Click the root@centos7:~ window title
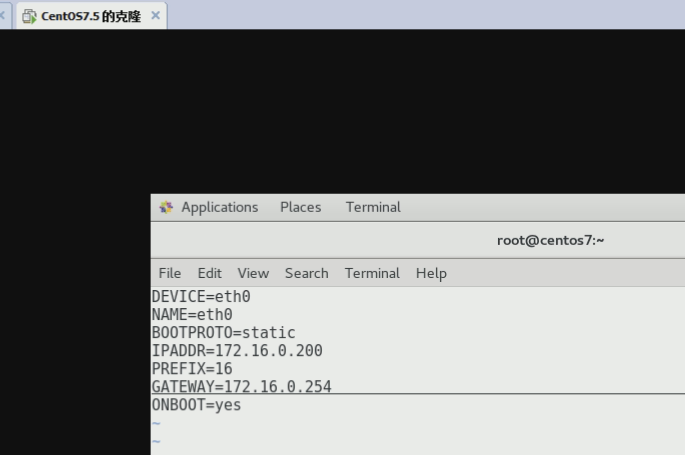The height and width of the screenshot is (455, 685). click(550, 240)
